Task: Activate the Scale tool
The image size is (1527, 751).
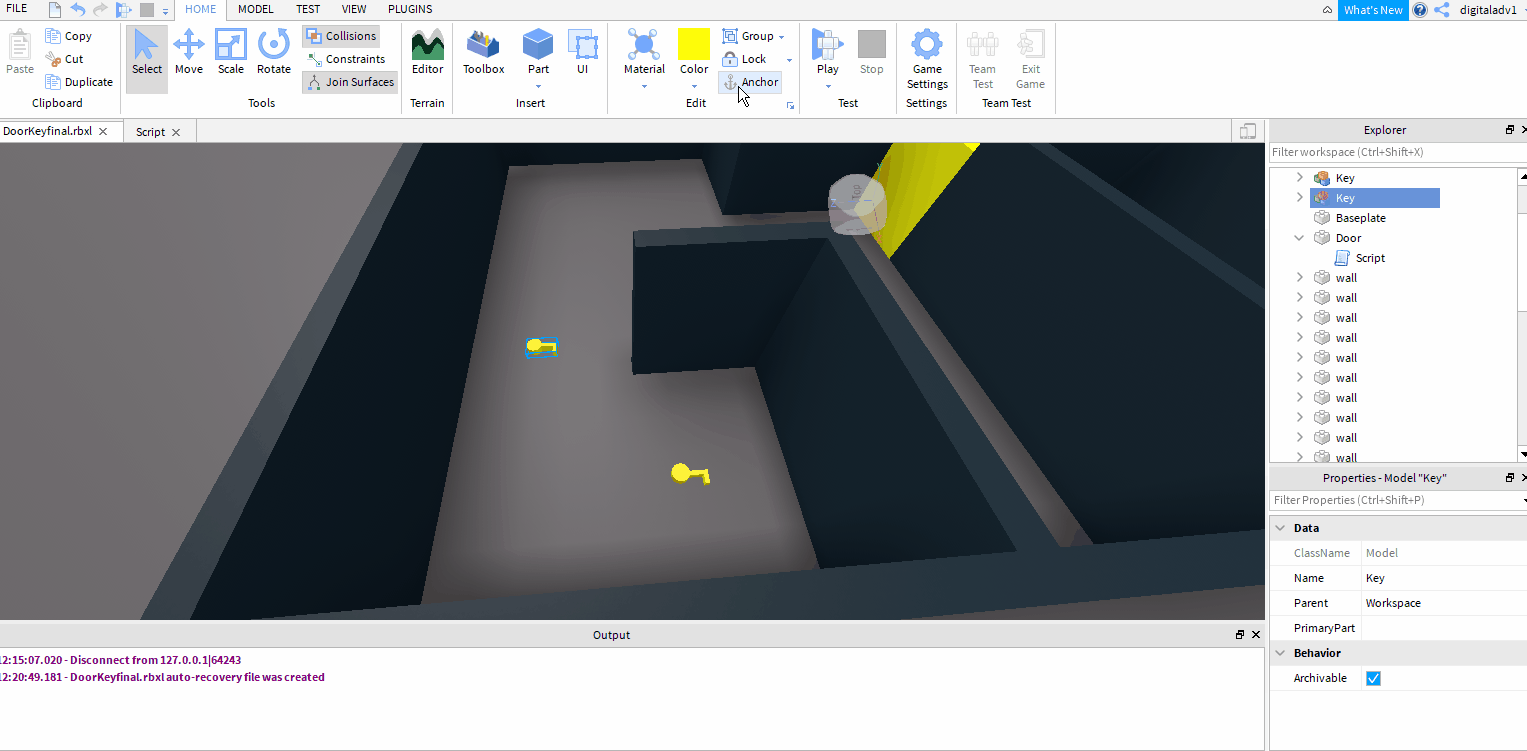Action: 231,52
